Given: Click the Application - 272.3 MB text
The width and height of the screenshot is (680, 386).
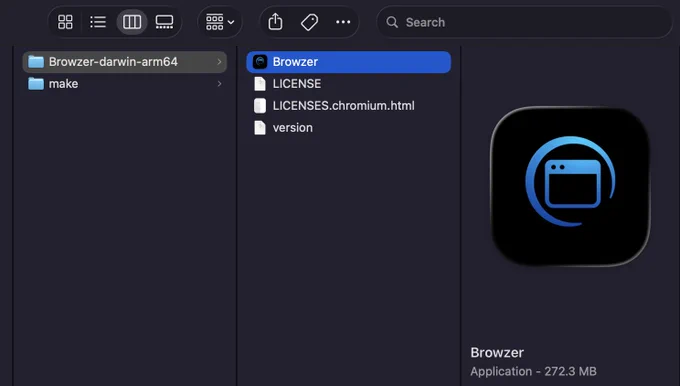Looking at the screenshot, I should coord(533,371).
